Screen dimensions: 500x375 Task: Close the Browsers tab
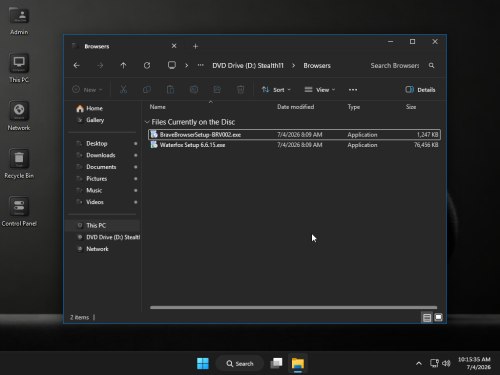(174, 46)
